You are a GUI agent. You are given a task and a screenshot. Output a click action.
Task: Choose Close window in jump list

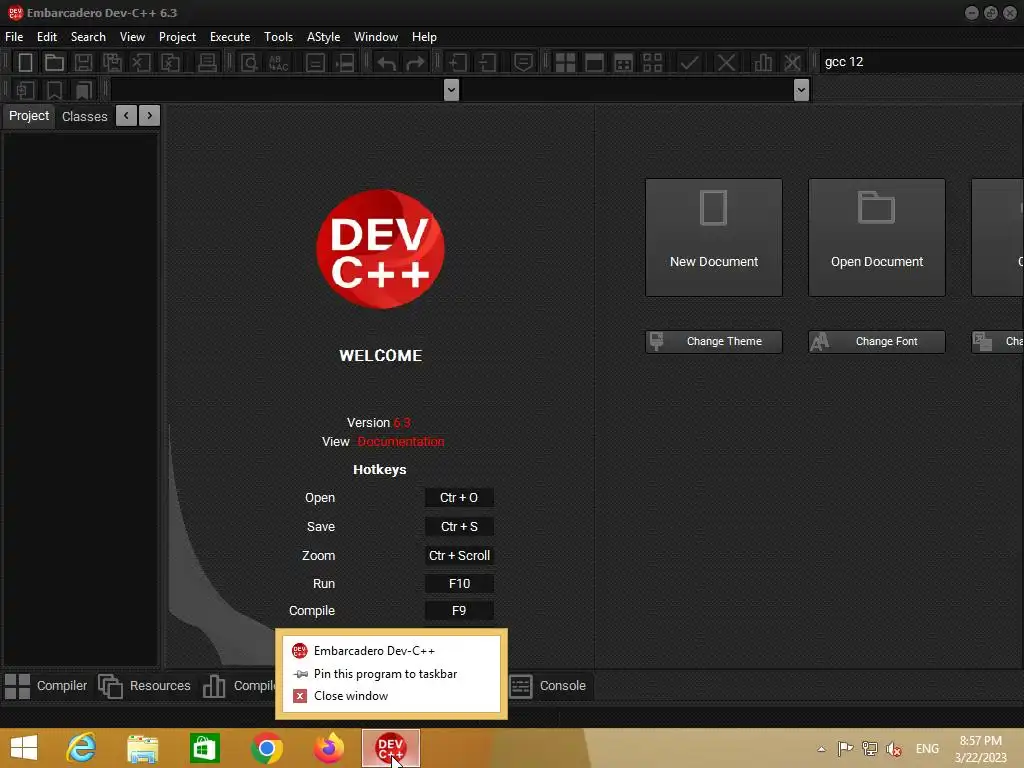coord(391,696)
